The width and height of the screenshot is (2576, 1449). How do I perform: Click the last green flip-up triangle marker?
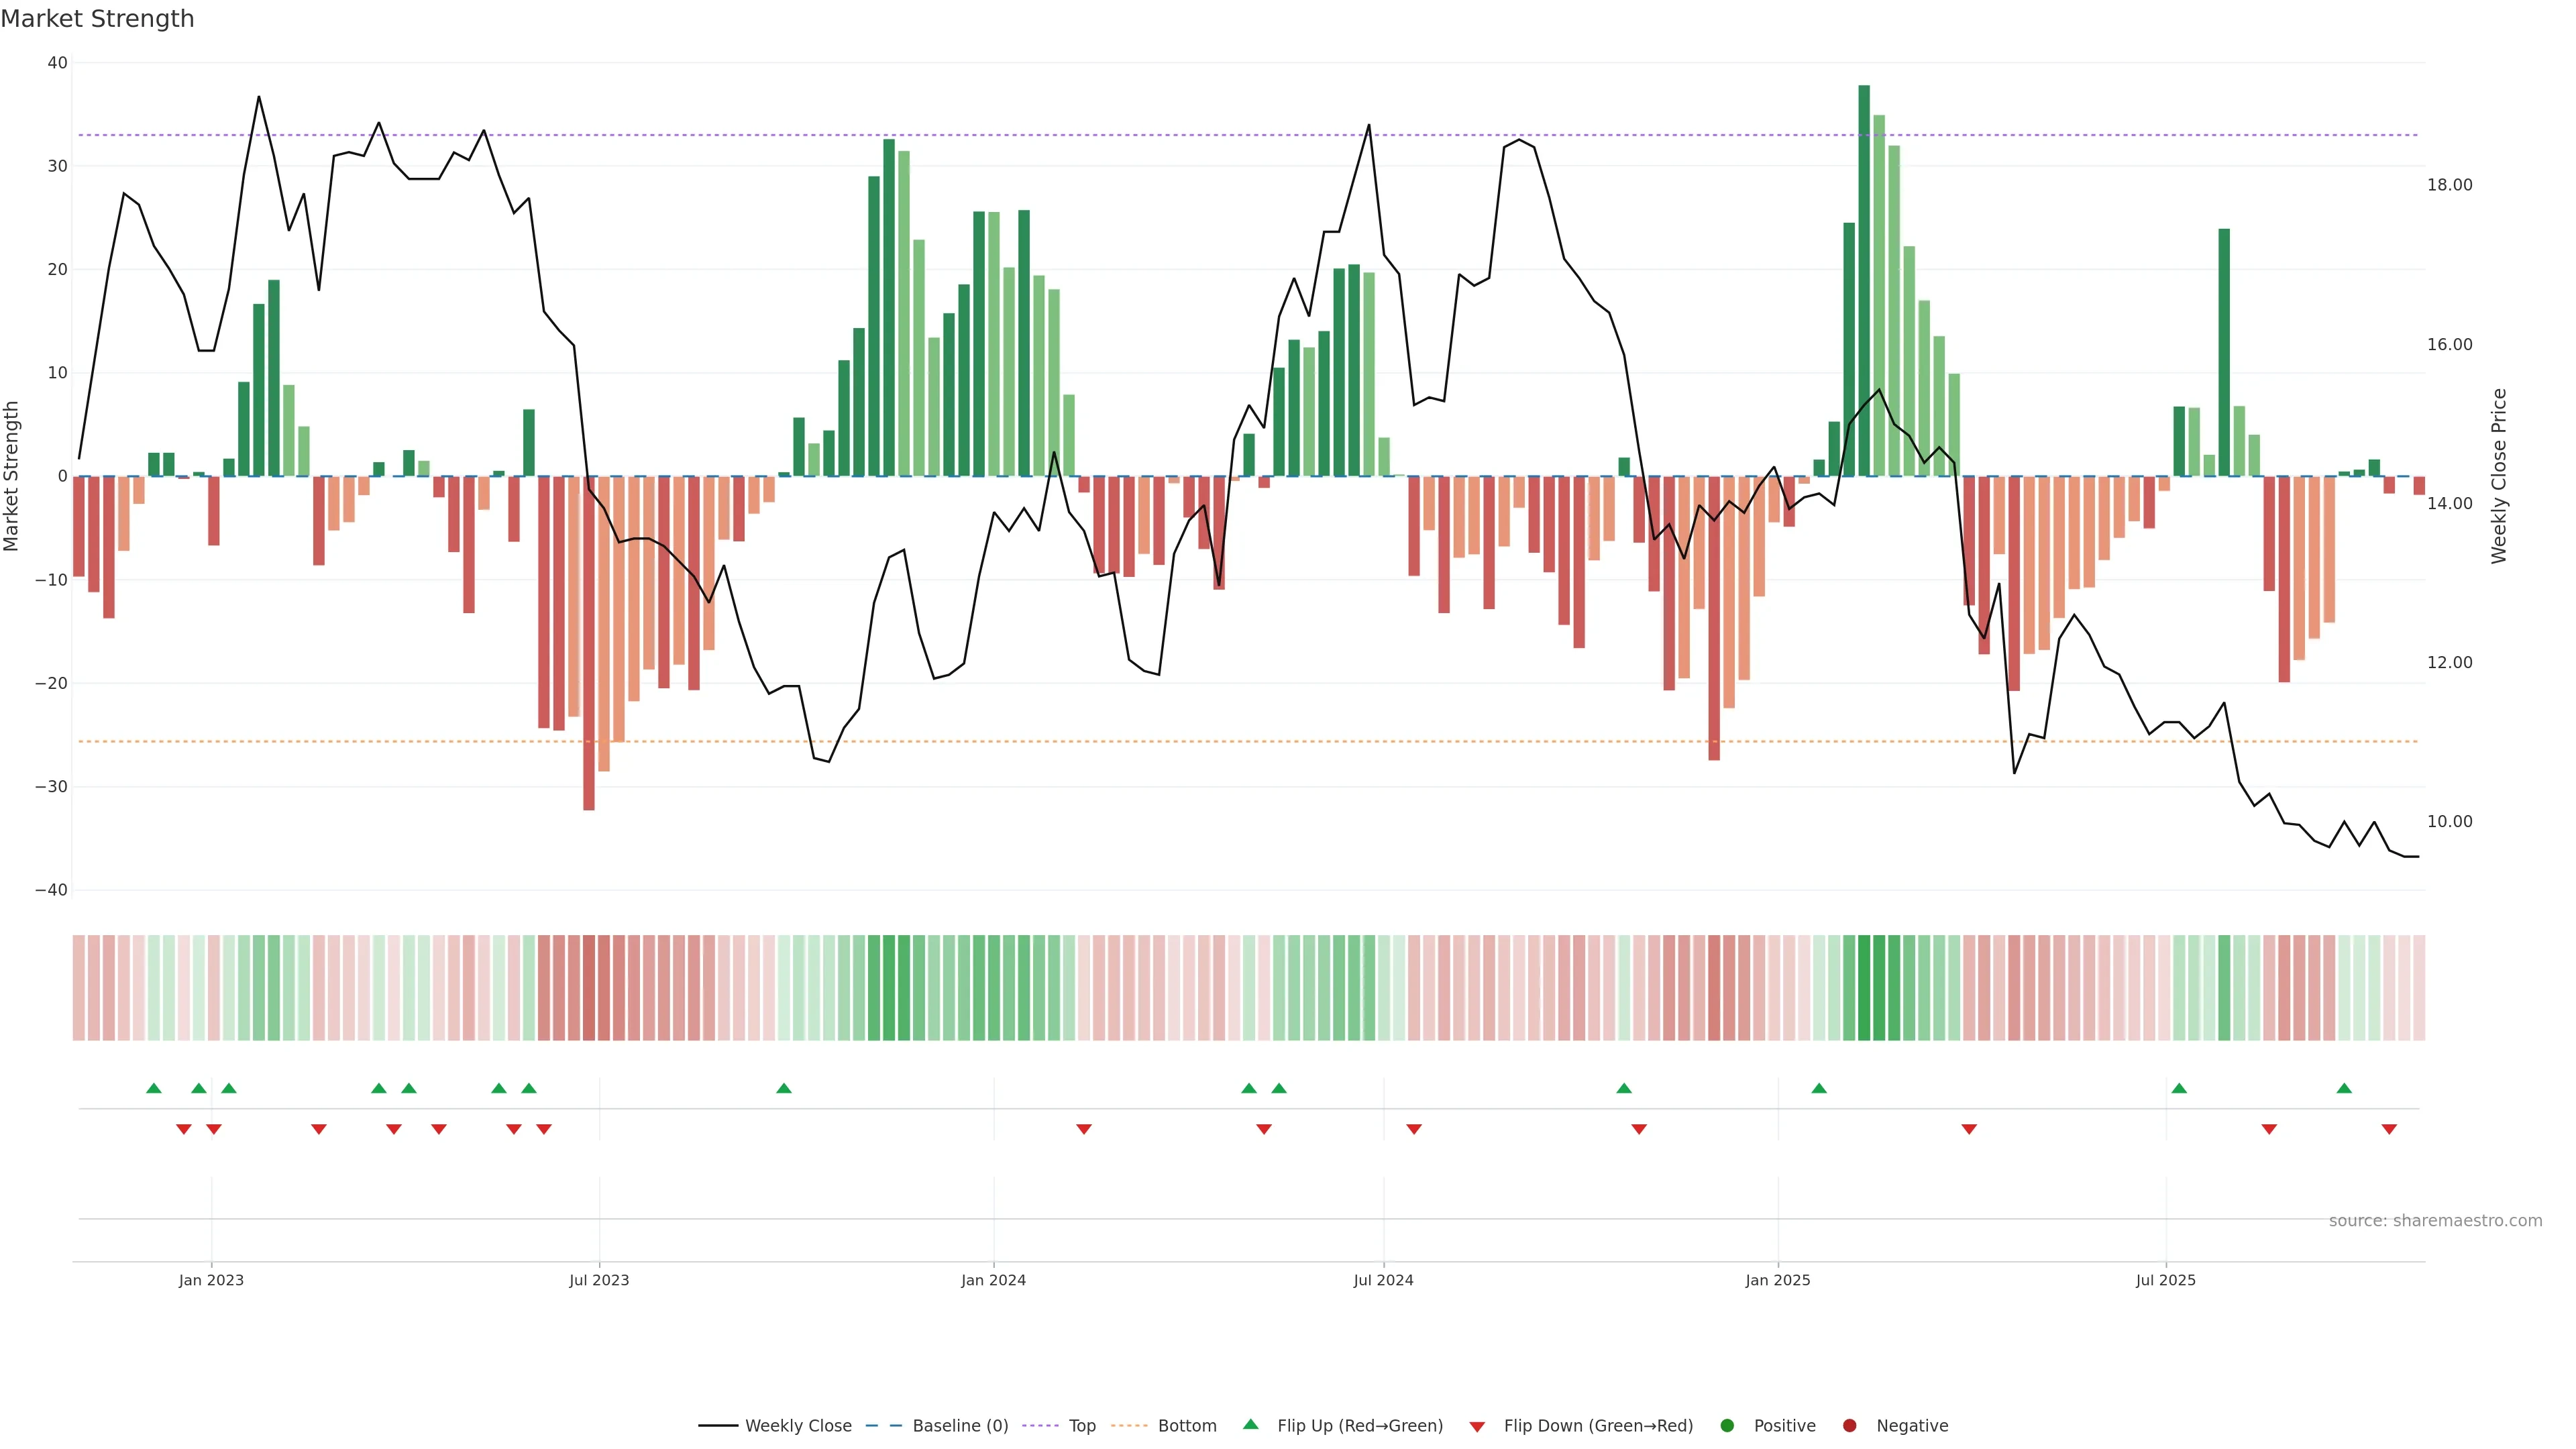(2344, 1088)
